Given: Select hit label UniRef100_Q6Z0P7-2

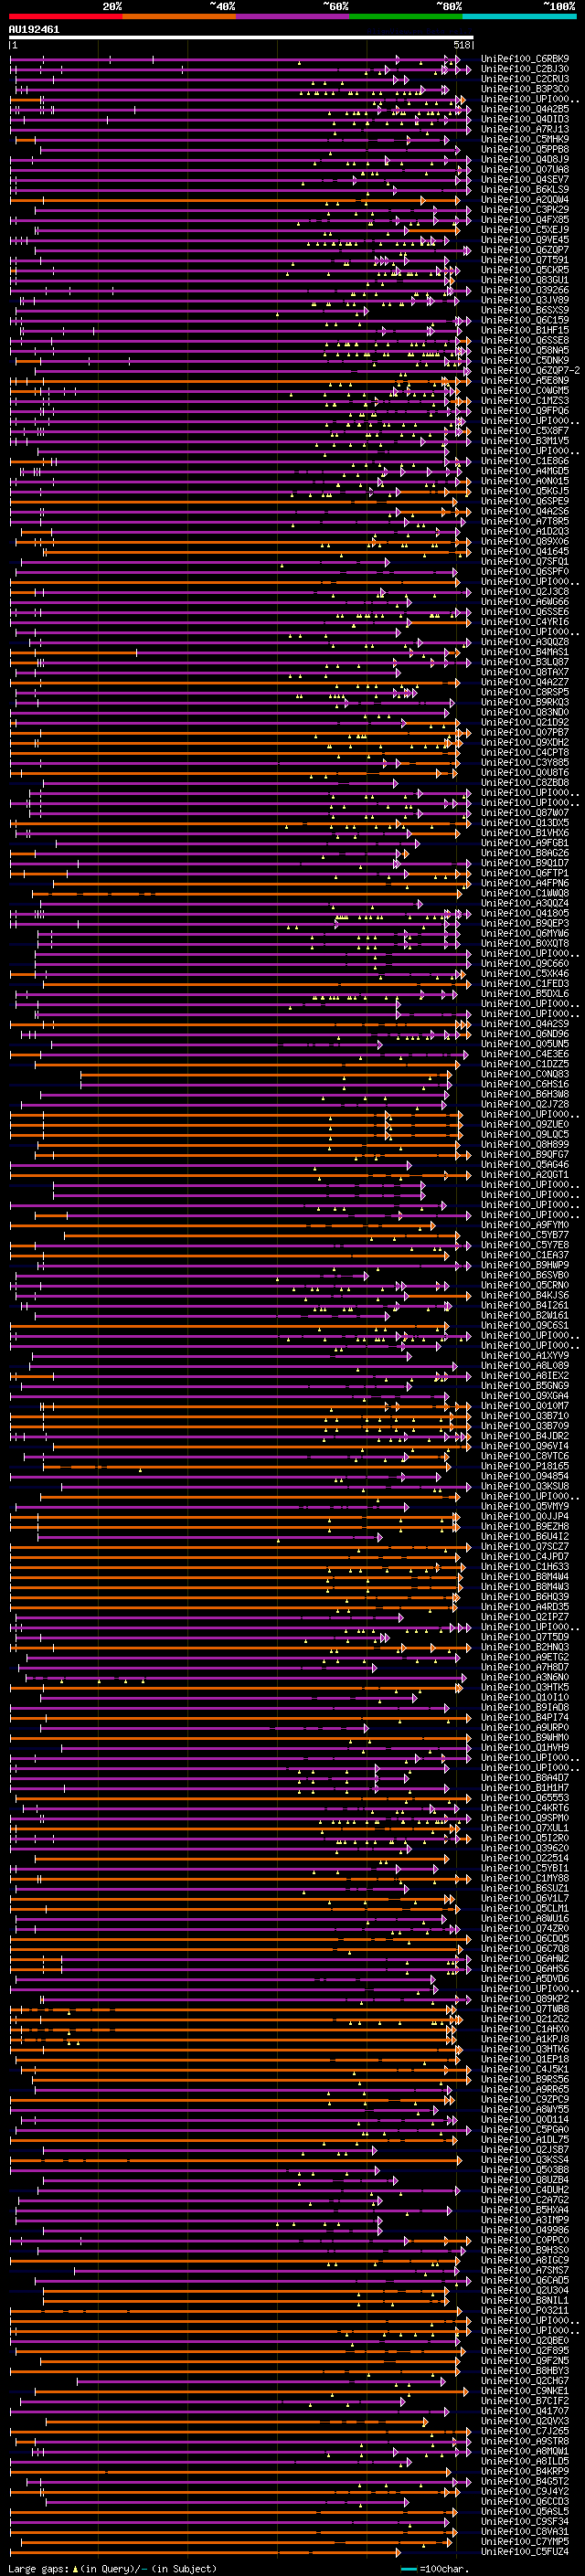Looking at the screenshot, I should 530,371.
